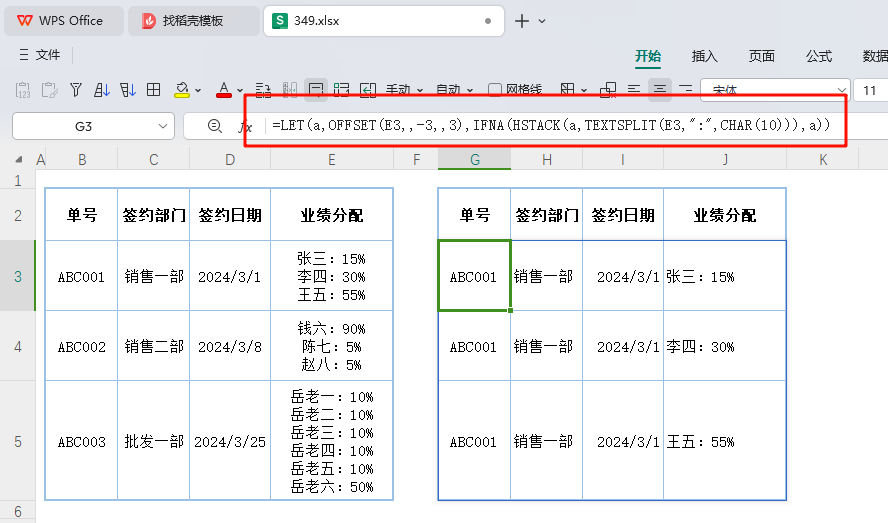The height and width of the screenshot is (523, 888).
Task: Click cell with 钱六：90% list
Action: coord(332,346)
